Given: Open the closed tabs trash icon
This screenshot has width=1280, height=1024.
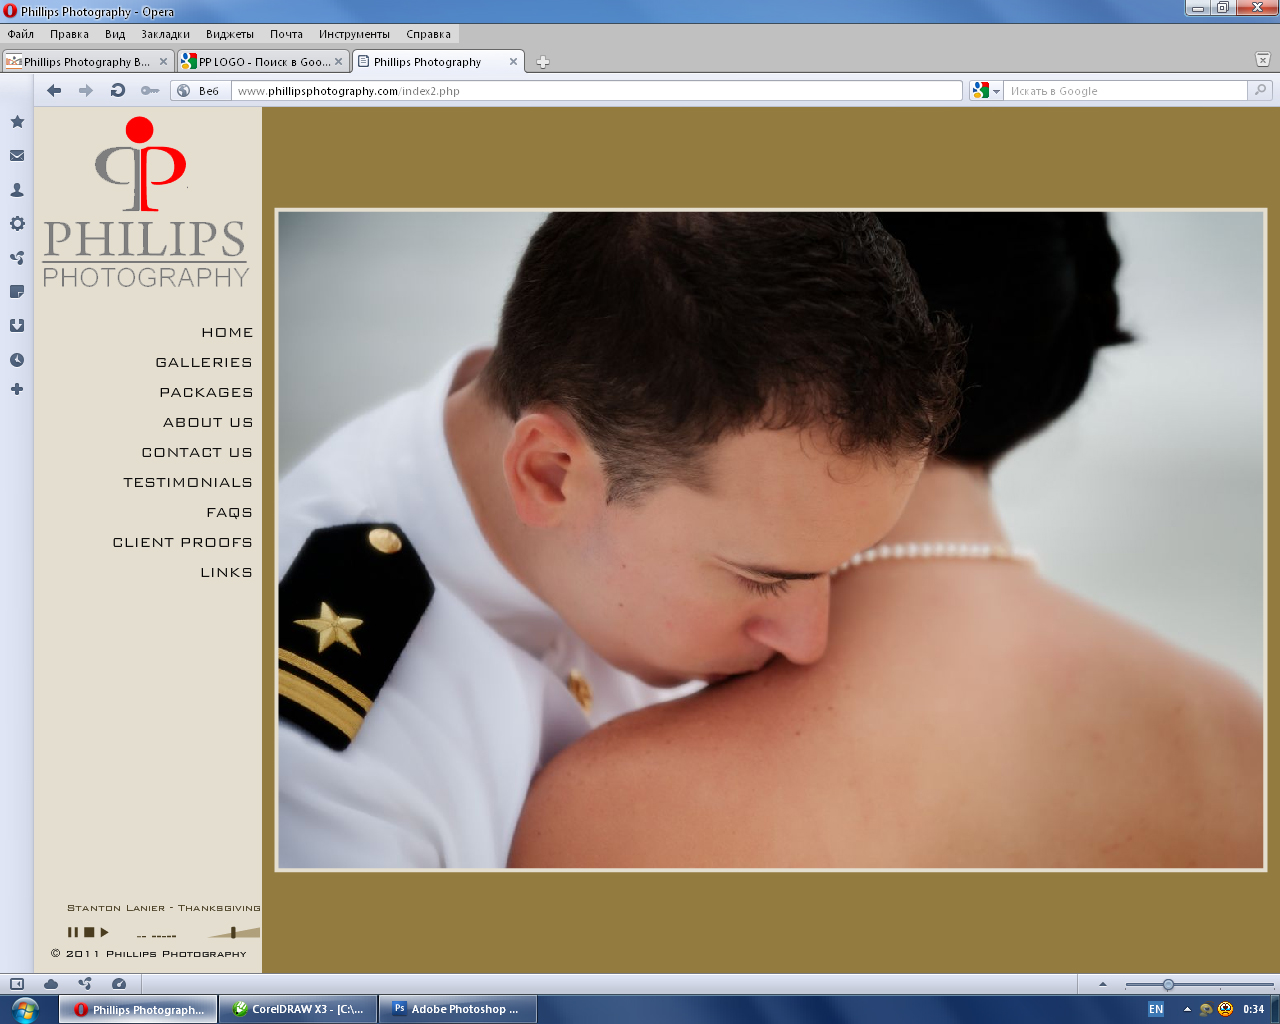Looking at the screenshot, I should coord(1262,61).
